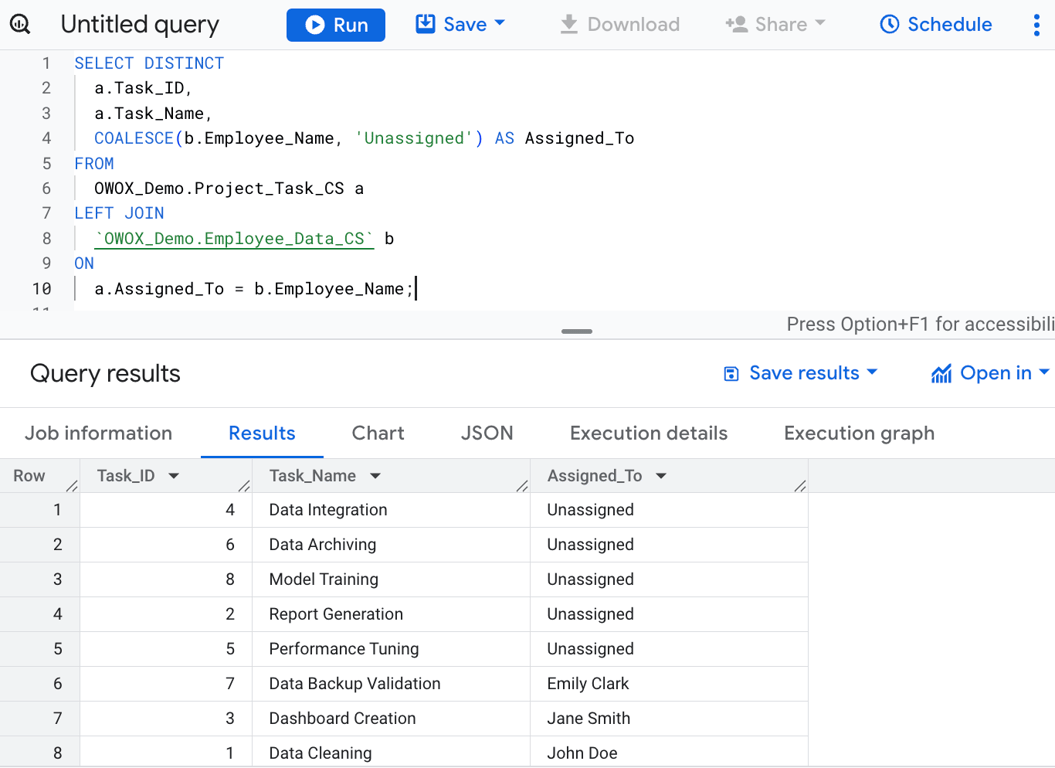Screen dimensions: 1055x768
Task: Click OWOX_Demo.Project_Task_CS on line 6
Action: click(219, 188)
